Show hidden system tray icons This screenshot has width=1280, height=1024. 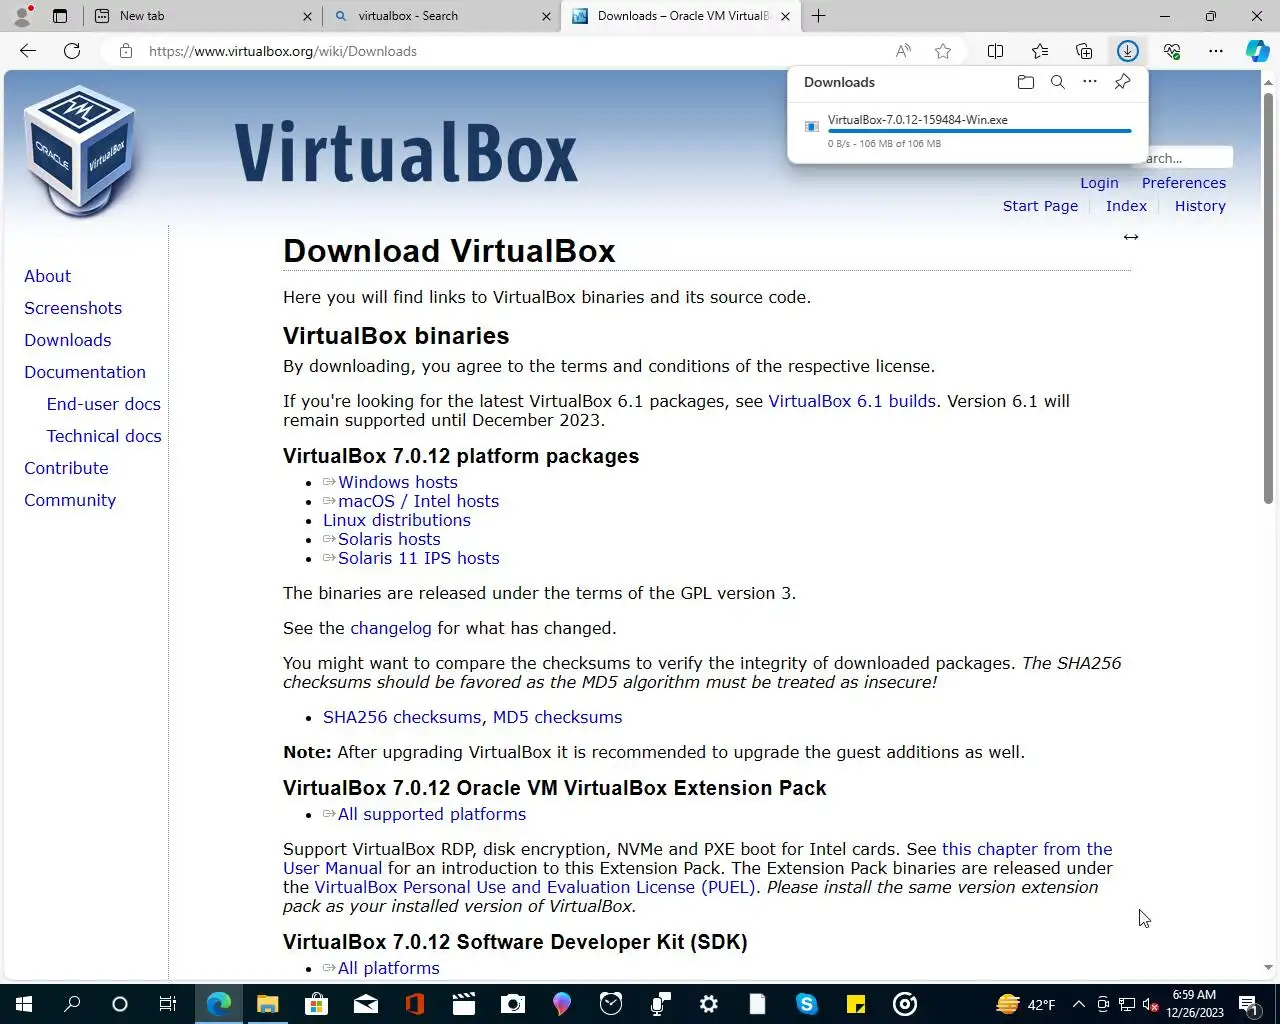click(1078, 1004)
